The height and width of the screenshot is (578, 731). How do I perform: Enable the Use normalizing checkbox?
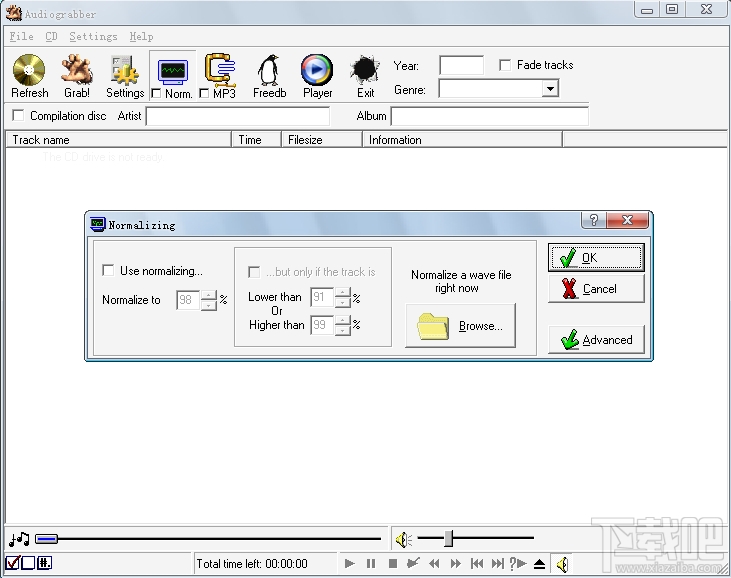108,270
